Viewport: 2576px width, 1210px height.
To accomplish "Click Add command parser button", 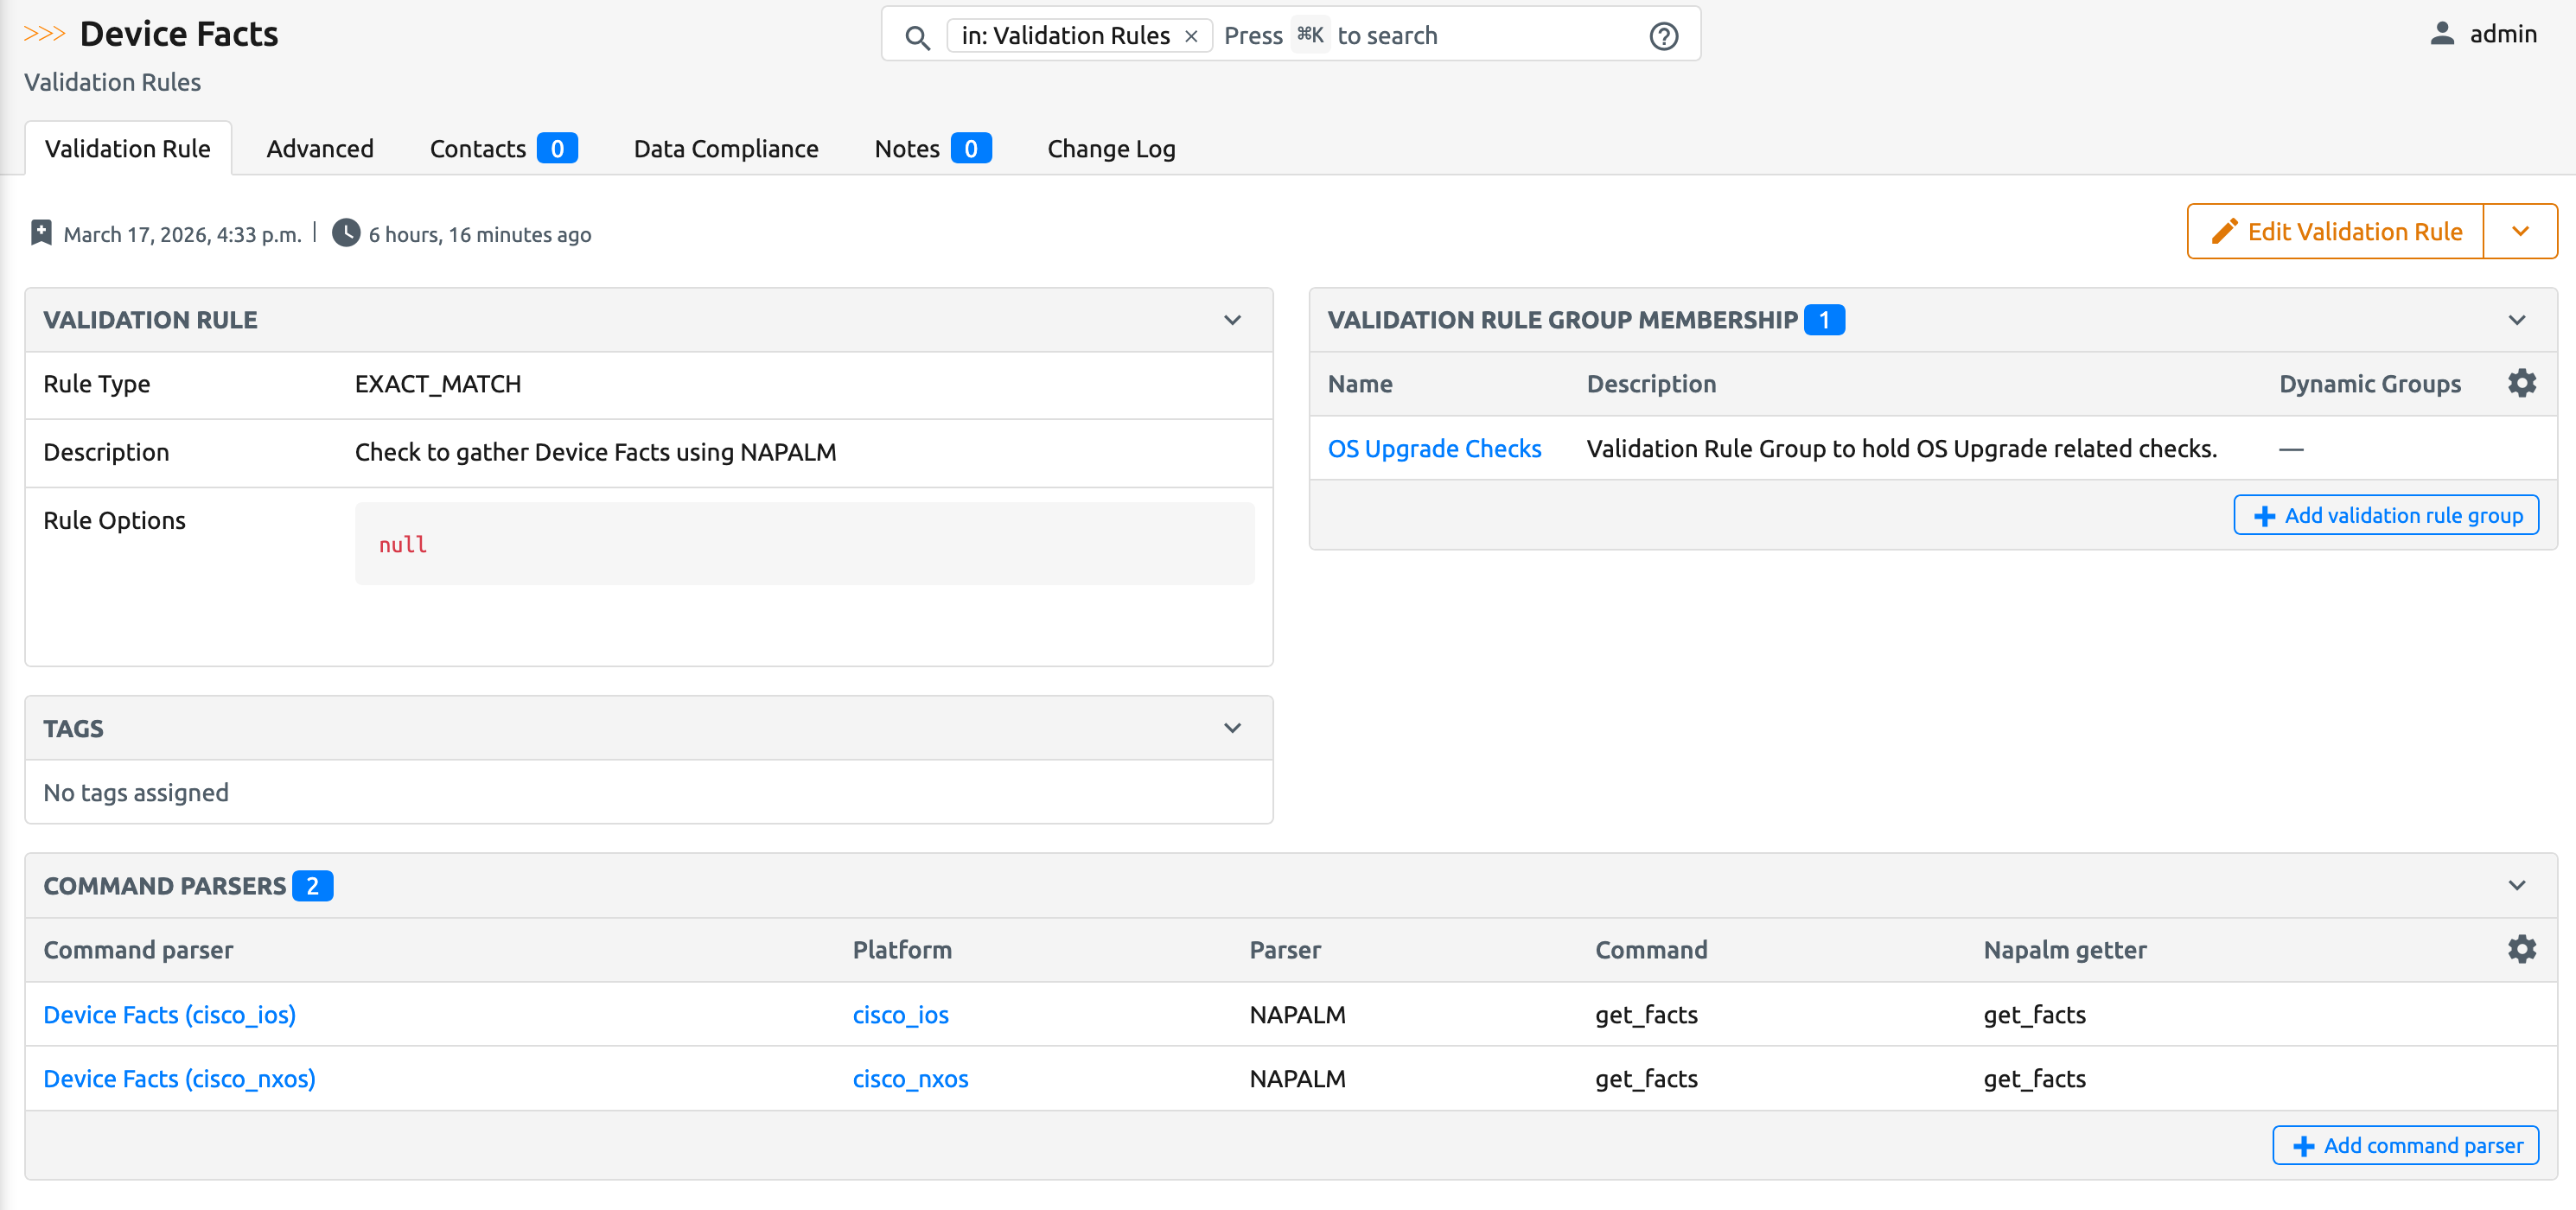I will click(2405, 1145).
